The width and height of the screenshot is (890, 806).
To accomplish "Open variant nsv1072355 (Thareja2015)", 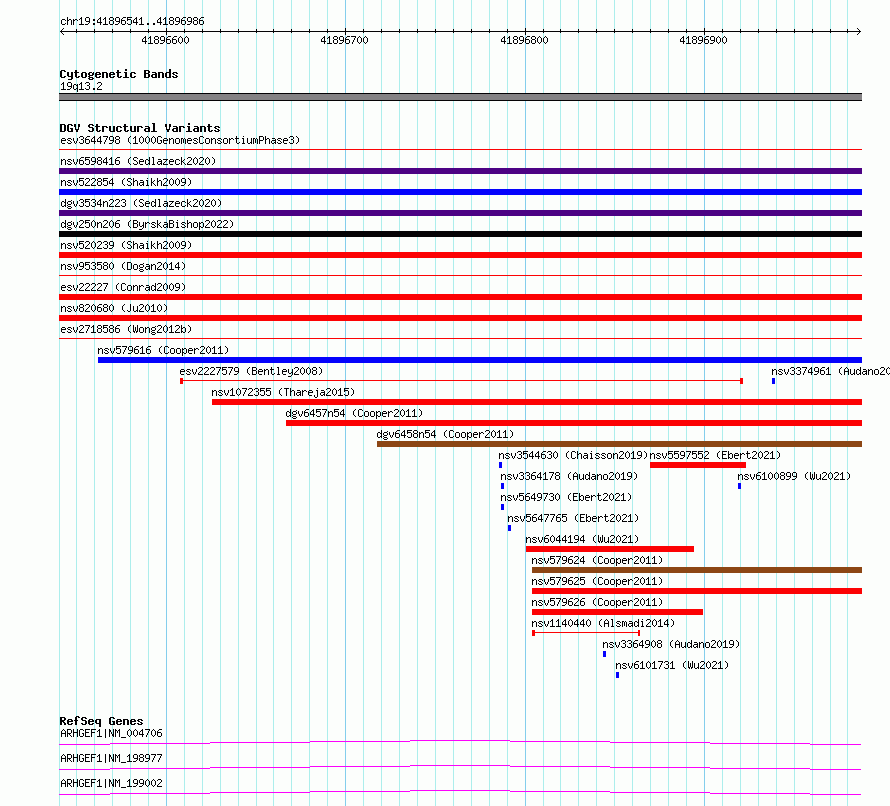I will point(283,392).
